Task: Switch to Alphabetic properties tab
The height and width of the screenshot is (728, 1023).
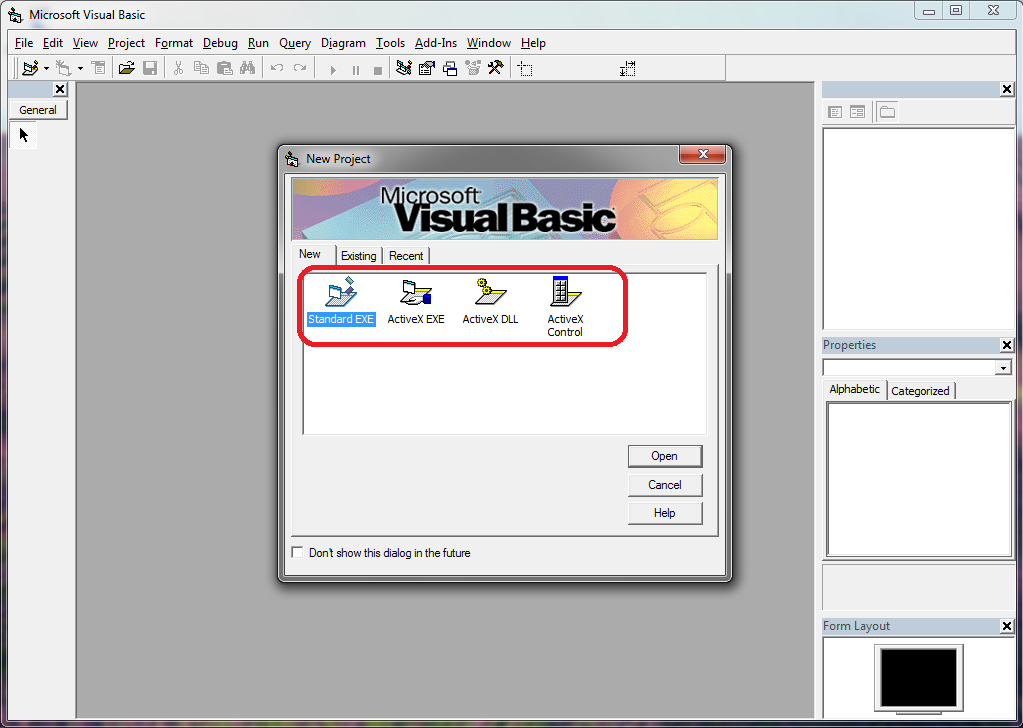Action: coord(854,389)
